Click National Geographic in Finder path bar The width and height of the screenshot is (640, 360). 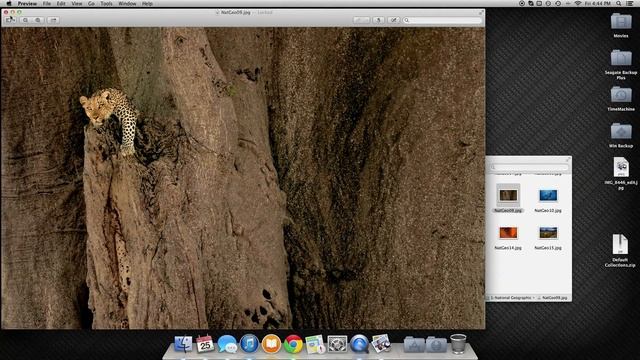click(x=510, y=298)
